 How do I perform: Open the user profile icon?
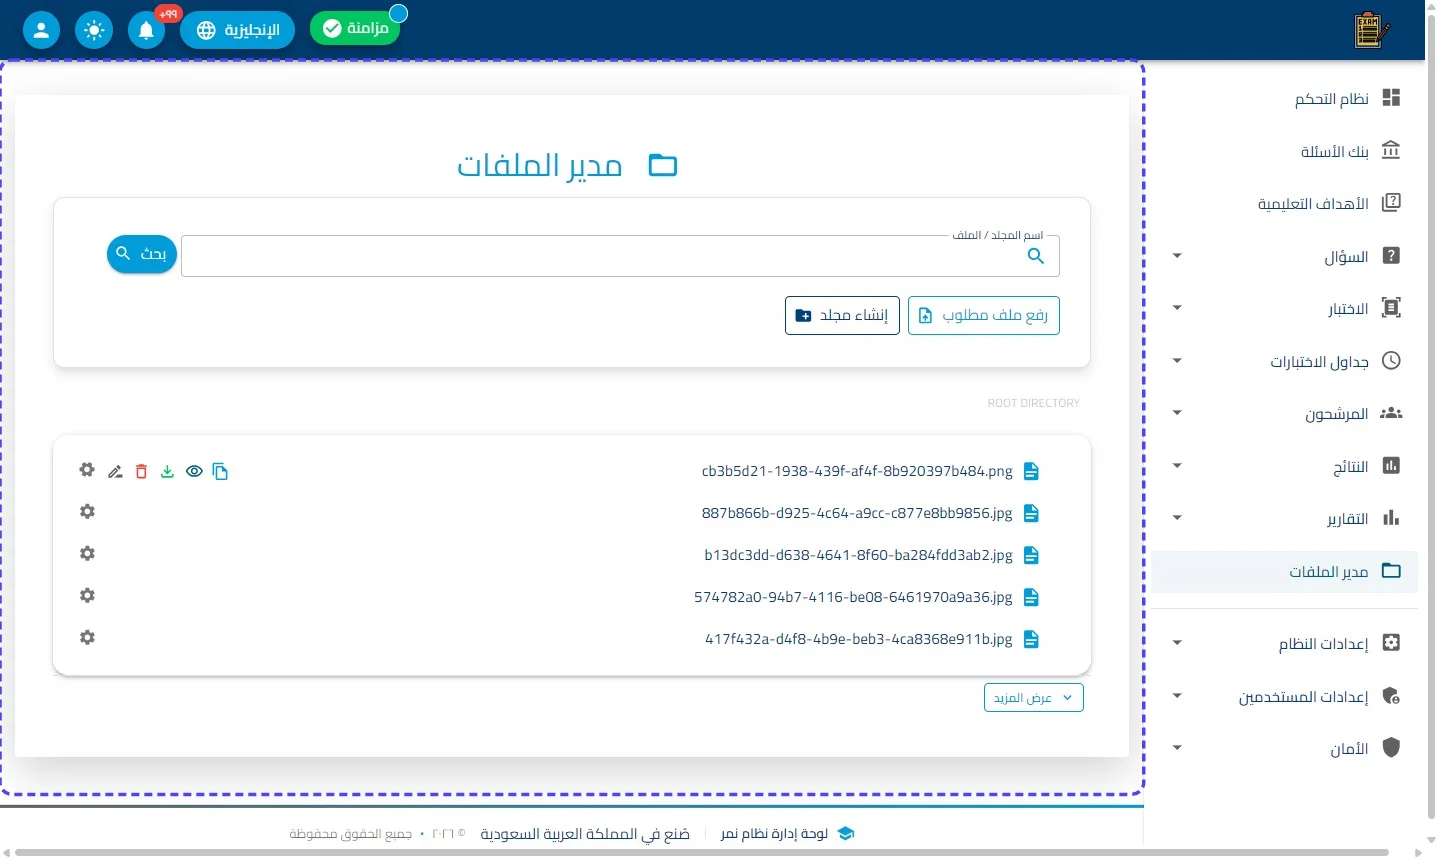pyautogui.click(x=41, y=30)
